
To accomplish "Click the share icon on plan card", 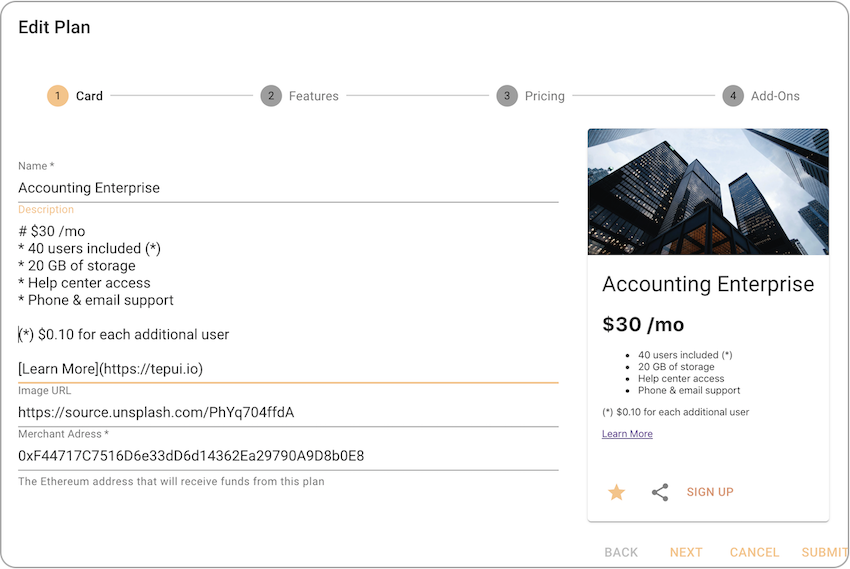I will coord(660,492).
